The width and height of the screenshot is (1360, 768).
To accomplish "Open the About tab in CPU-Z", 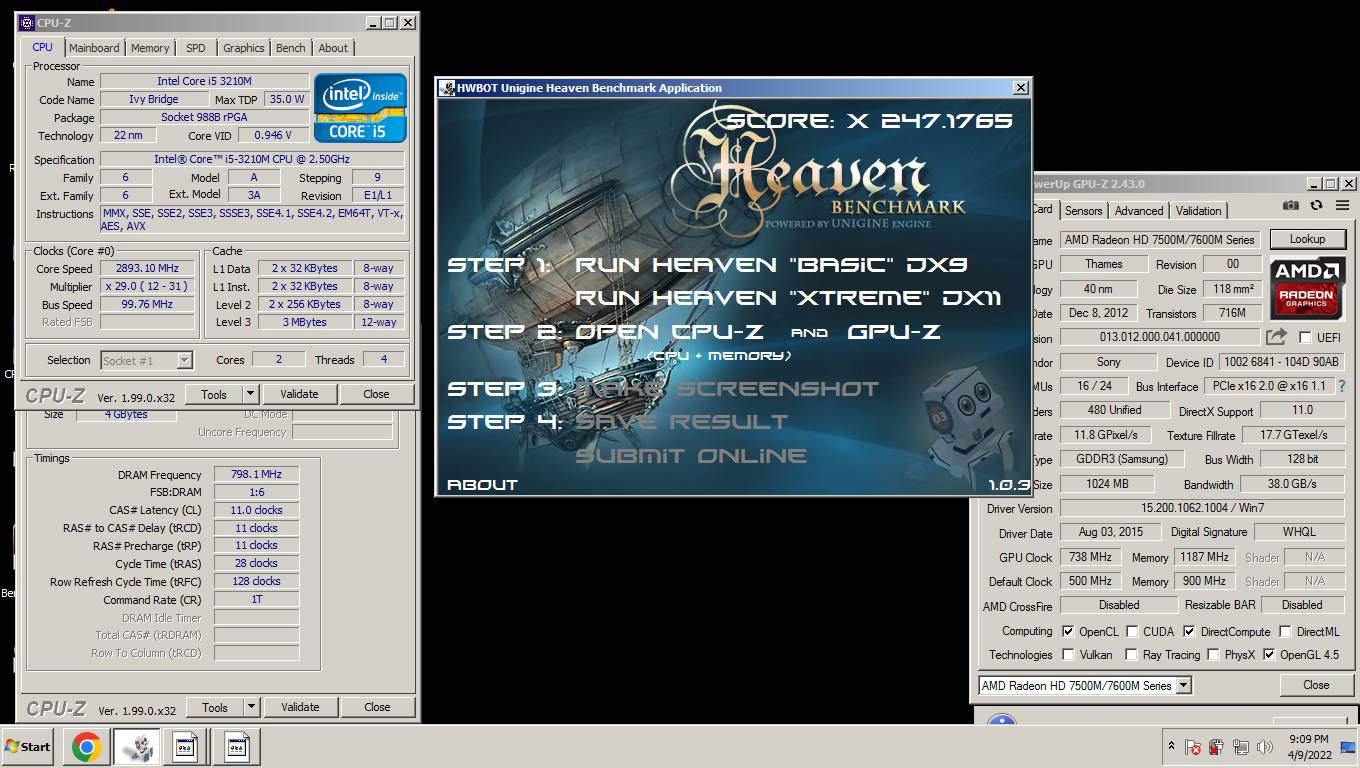I will click(333, 48).
